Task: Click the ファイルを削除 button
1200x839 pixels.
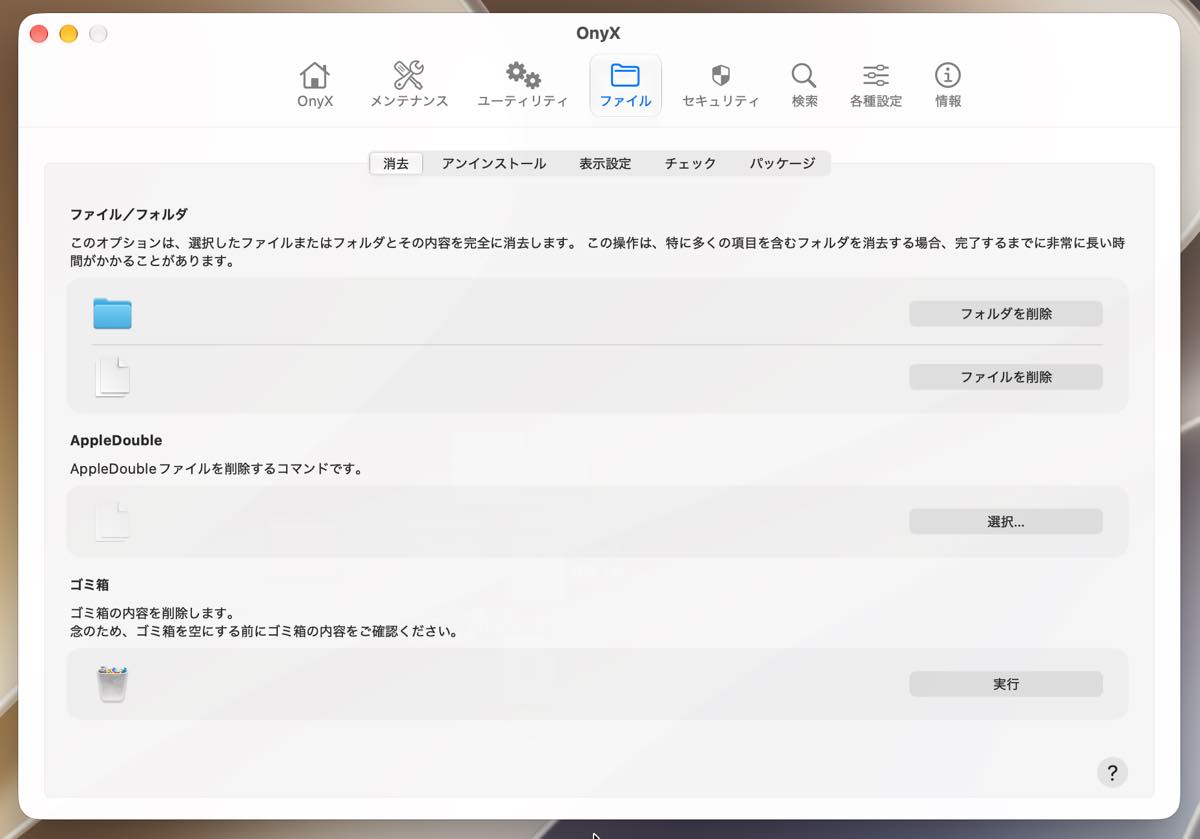Action: pos(1006,377)
